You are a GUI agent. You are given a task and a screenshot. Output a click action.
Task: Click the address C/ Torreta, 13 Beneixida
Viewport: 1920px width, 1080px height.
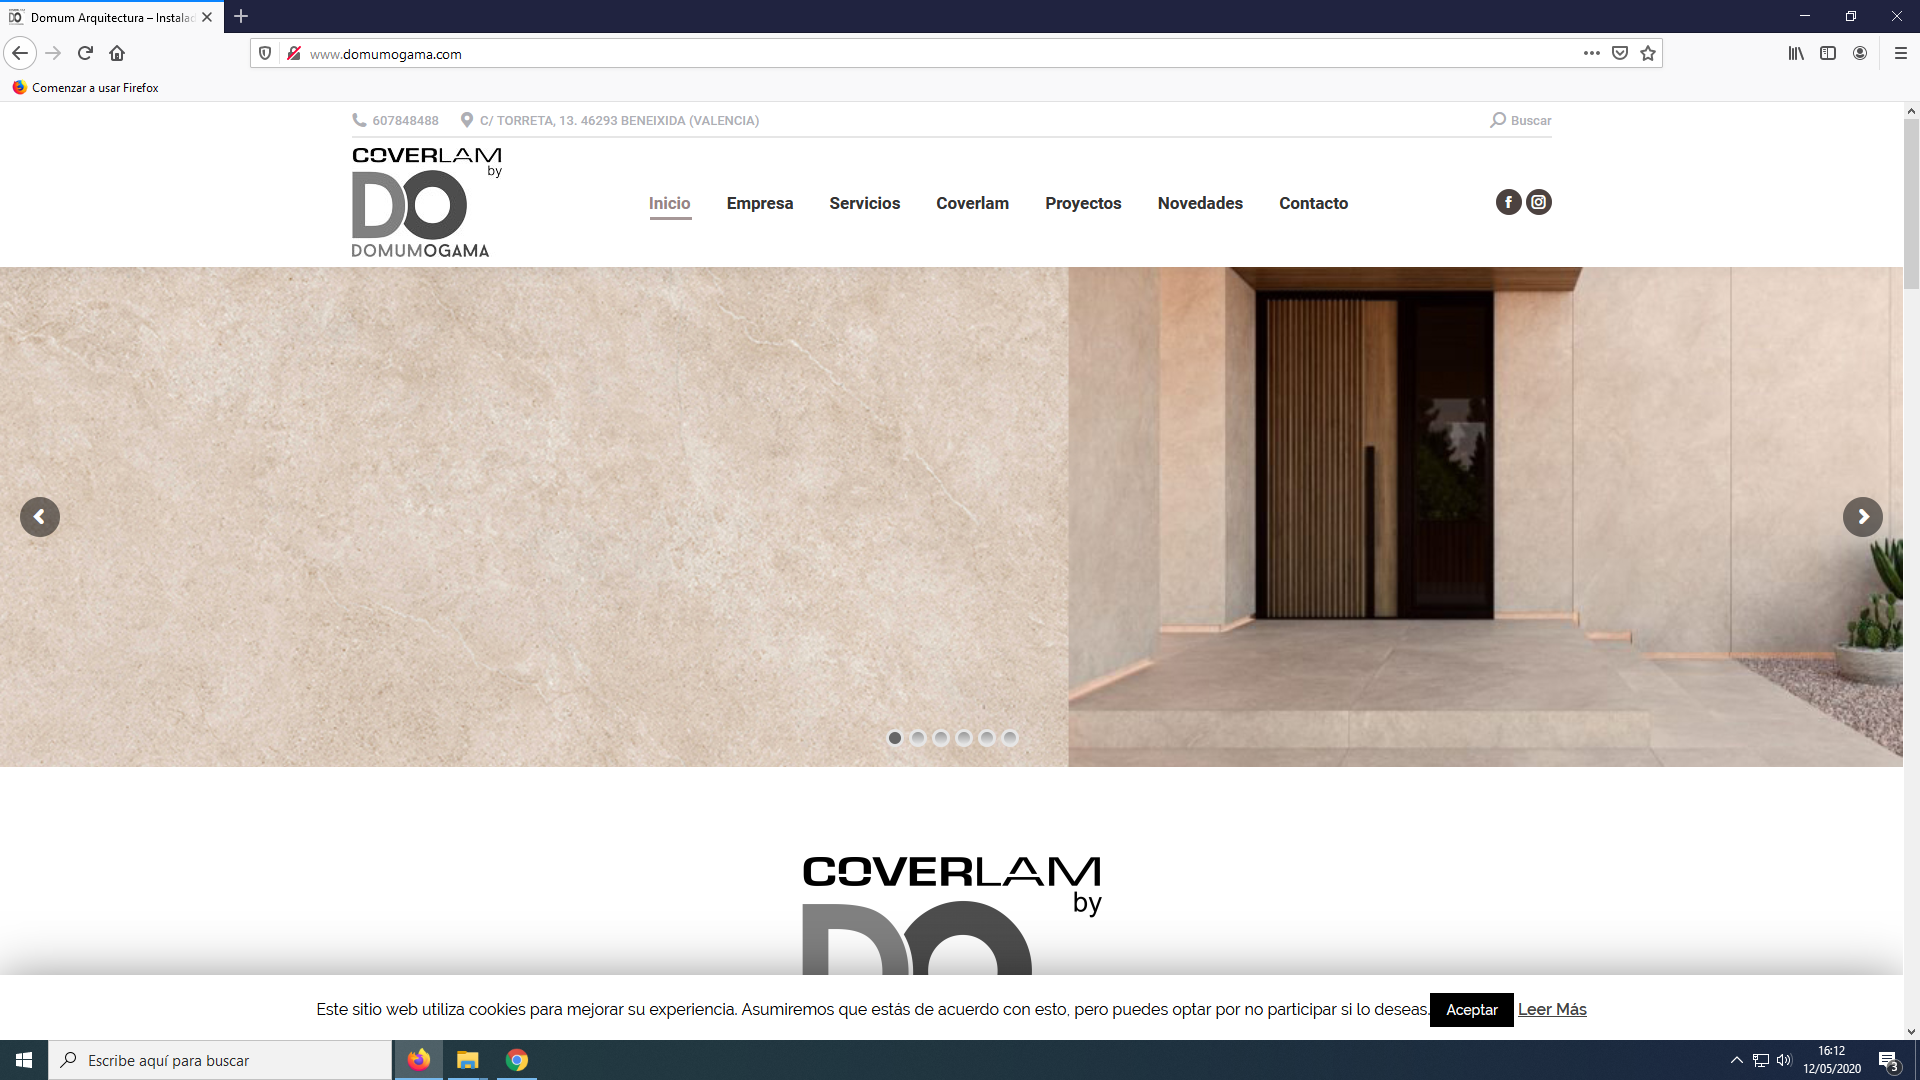(619, 120)
